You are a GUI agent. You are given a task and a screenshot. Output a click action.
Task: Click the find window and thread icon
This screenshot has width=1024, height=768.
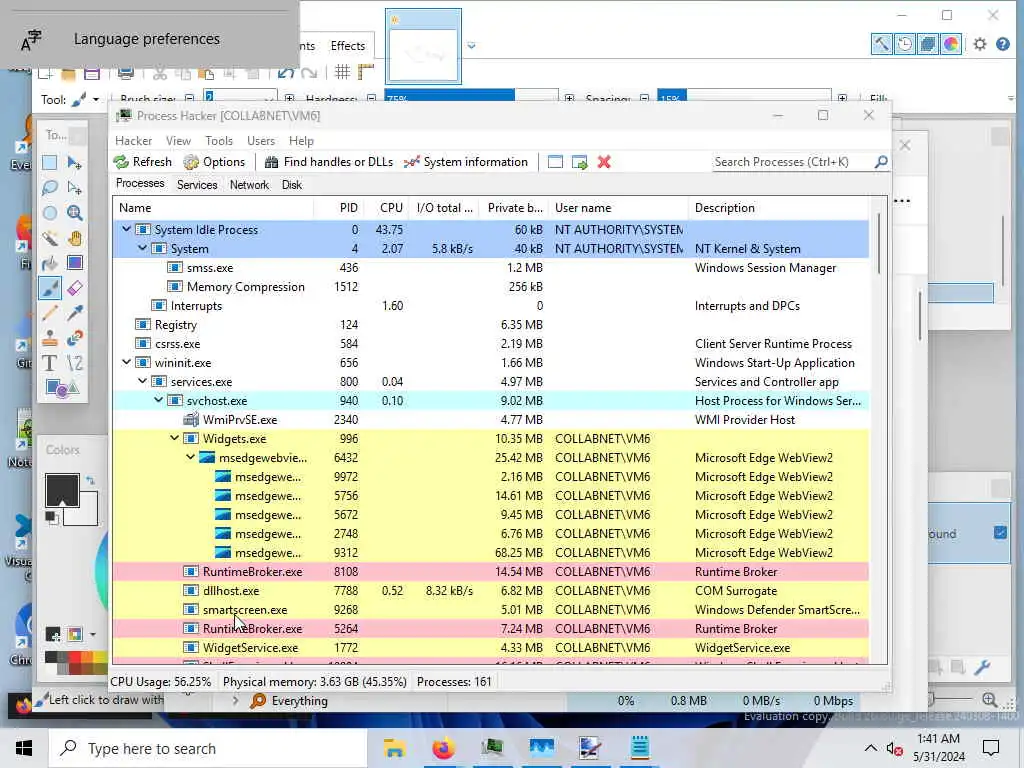click(579, 162)
